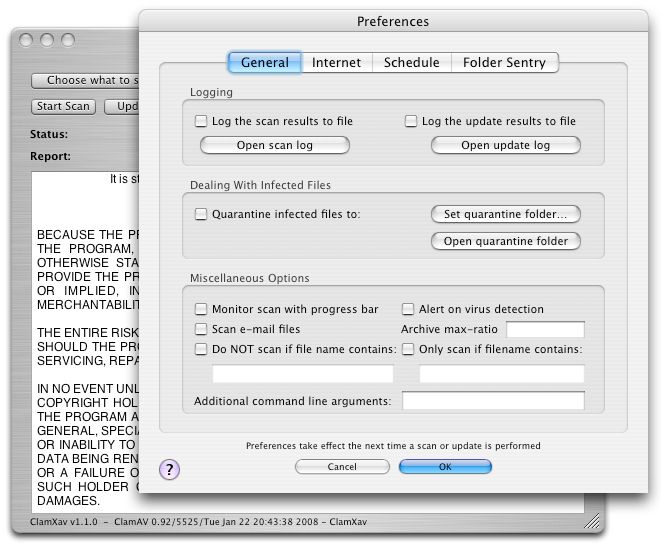Check Quarantine infected files to
Screen dimensions: 661x549
tap(201, 214)
